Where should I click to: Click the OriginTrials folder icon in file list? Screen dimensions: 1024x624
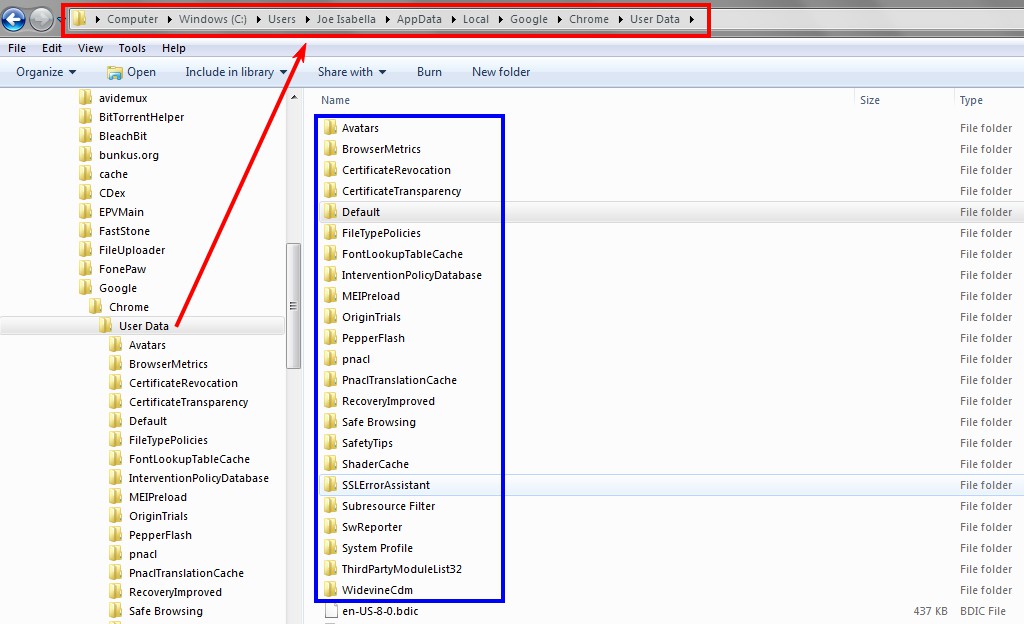coord(330,317)
